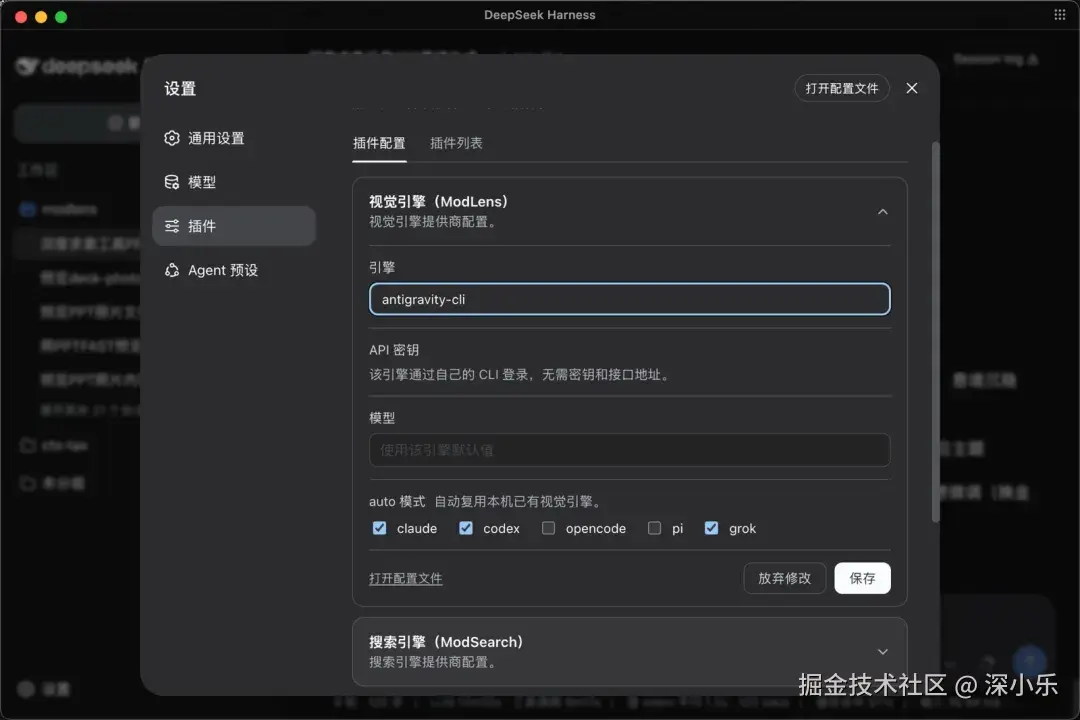Click the sliders icon beside 插件
The image size is (1080, 720).
(172, 226)
